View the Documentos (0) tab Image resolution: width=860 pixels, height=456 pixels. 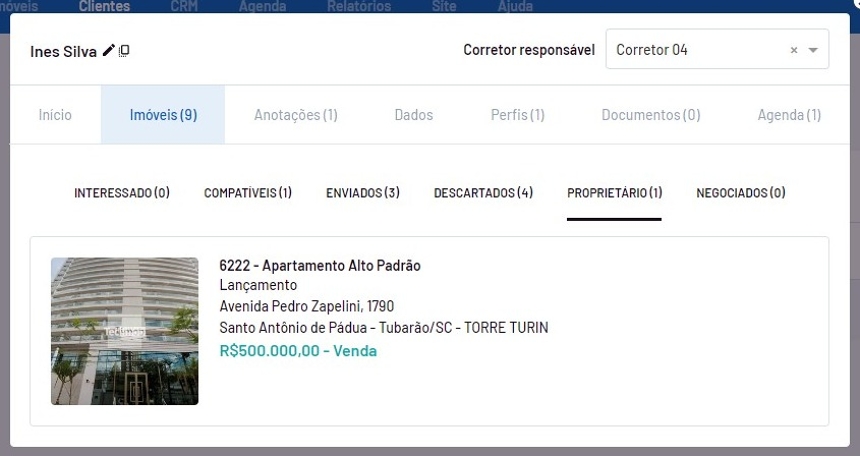(651, 115)
